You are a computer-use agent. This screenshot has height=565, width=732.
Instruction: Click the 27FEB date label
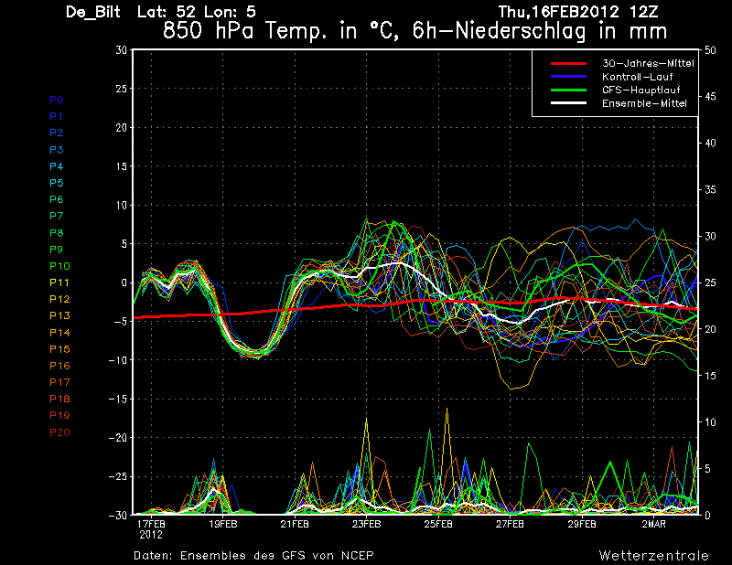pyautogui.click(x=510, y=524)
